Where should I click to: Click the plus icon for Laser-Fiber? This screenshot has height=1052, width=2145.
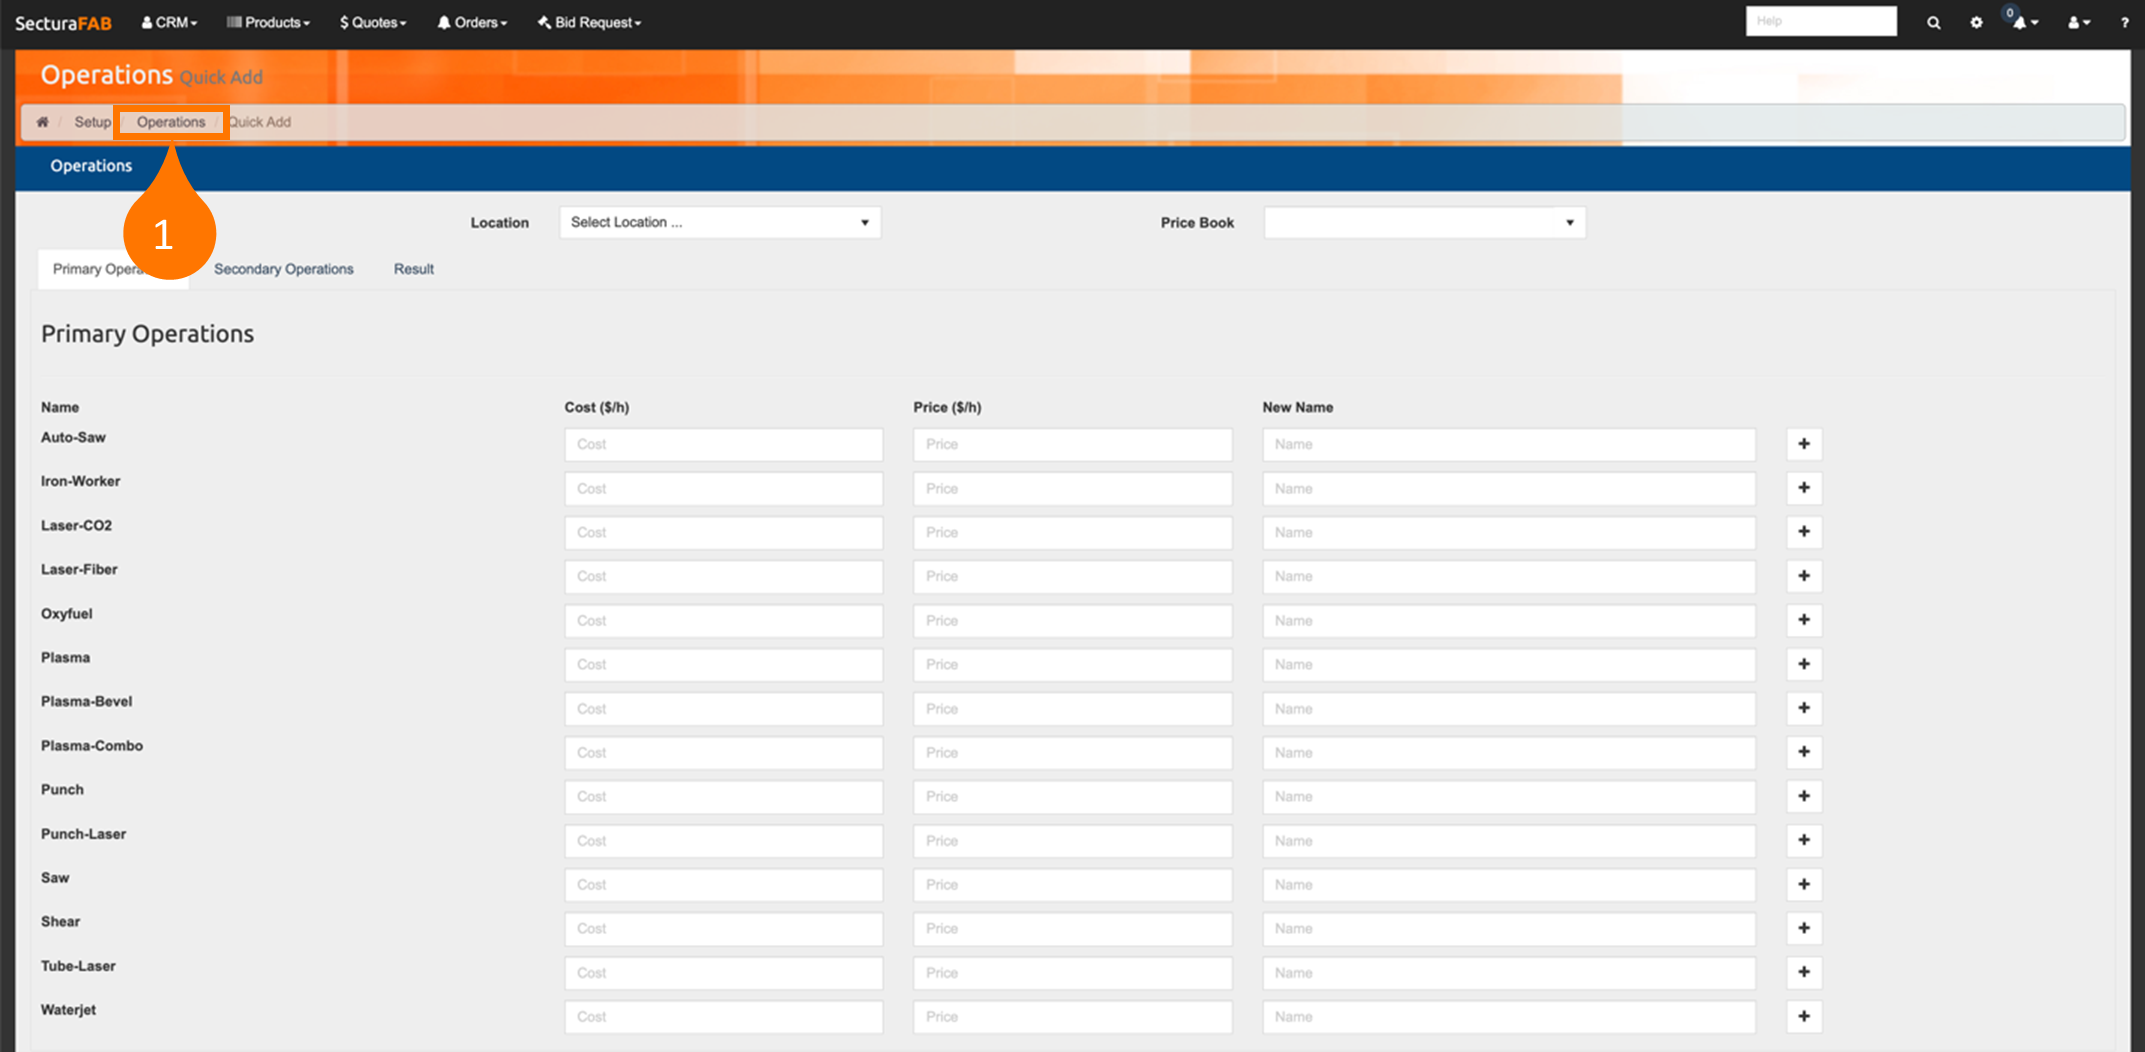pyautogui.click(x=1803, y=576)
